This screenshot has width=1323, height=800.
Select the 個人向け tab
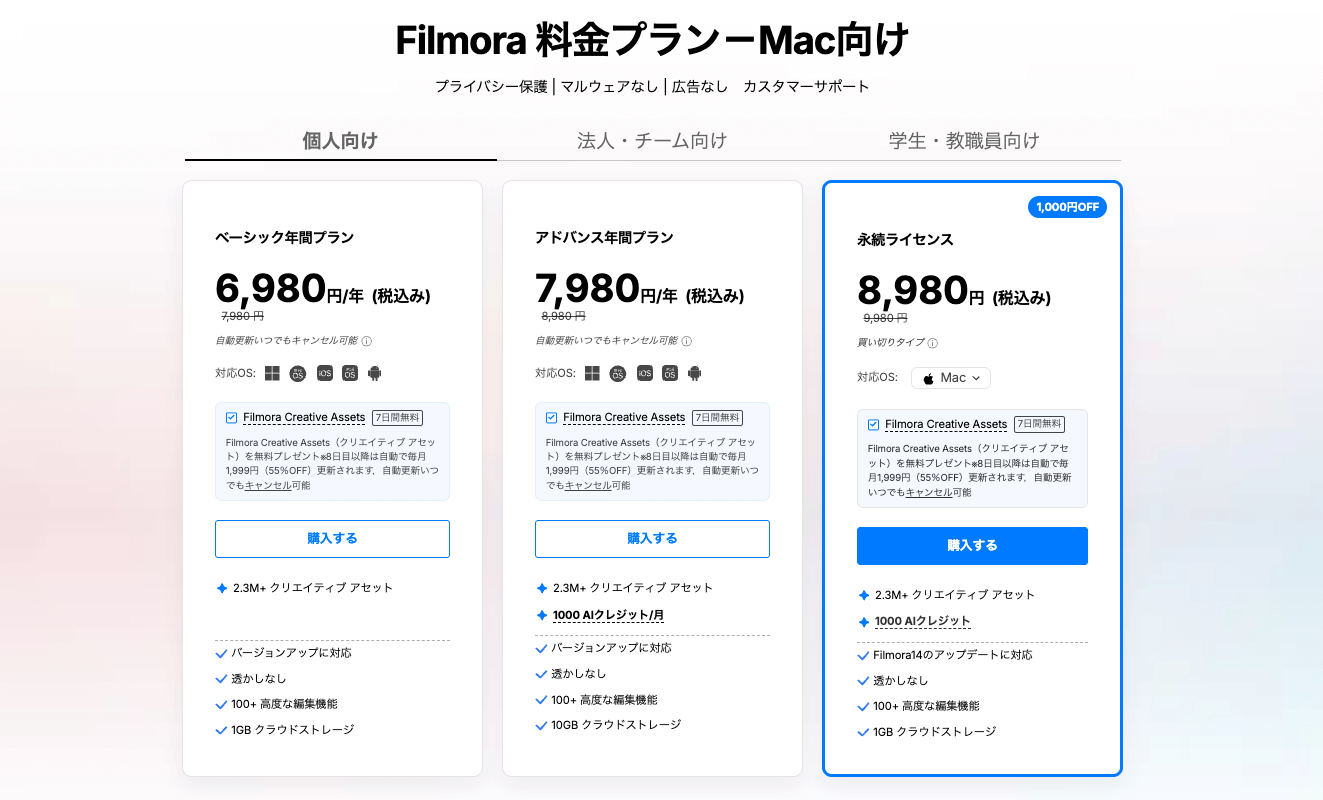click(340, 141)
